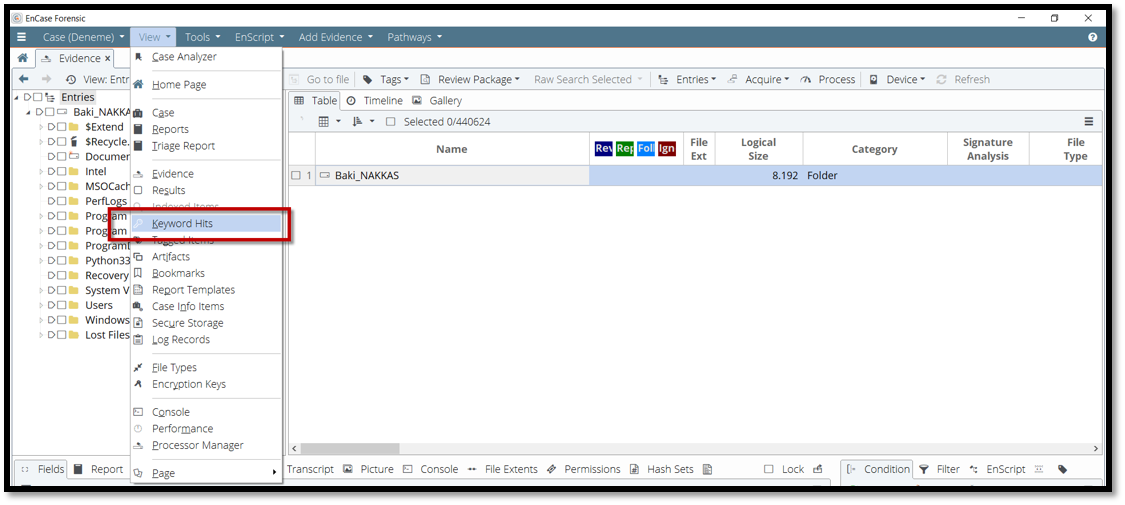Select Keyword Hits from View menu

[x=182, y=224]
